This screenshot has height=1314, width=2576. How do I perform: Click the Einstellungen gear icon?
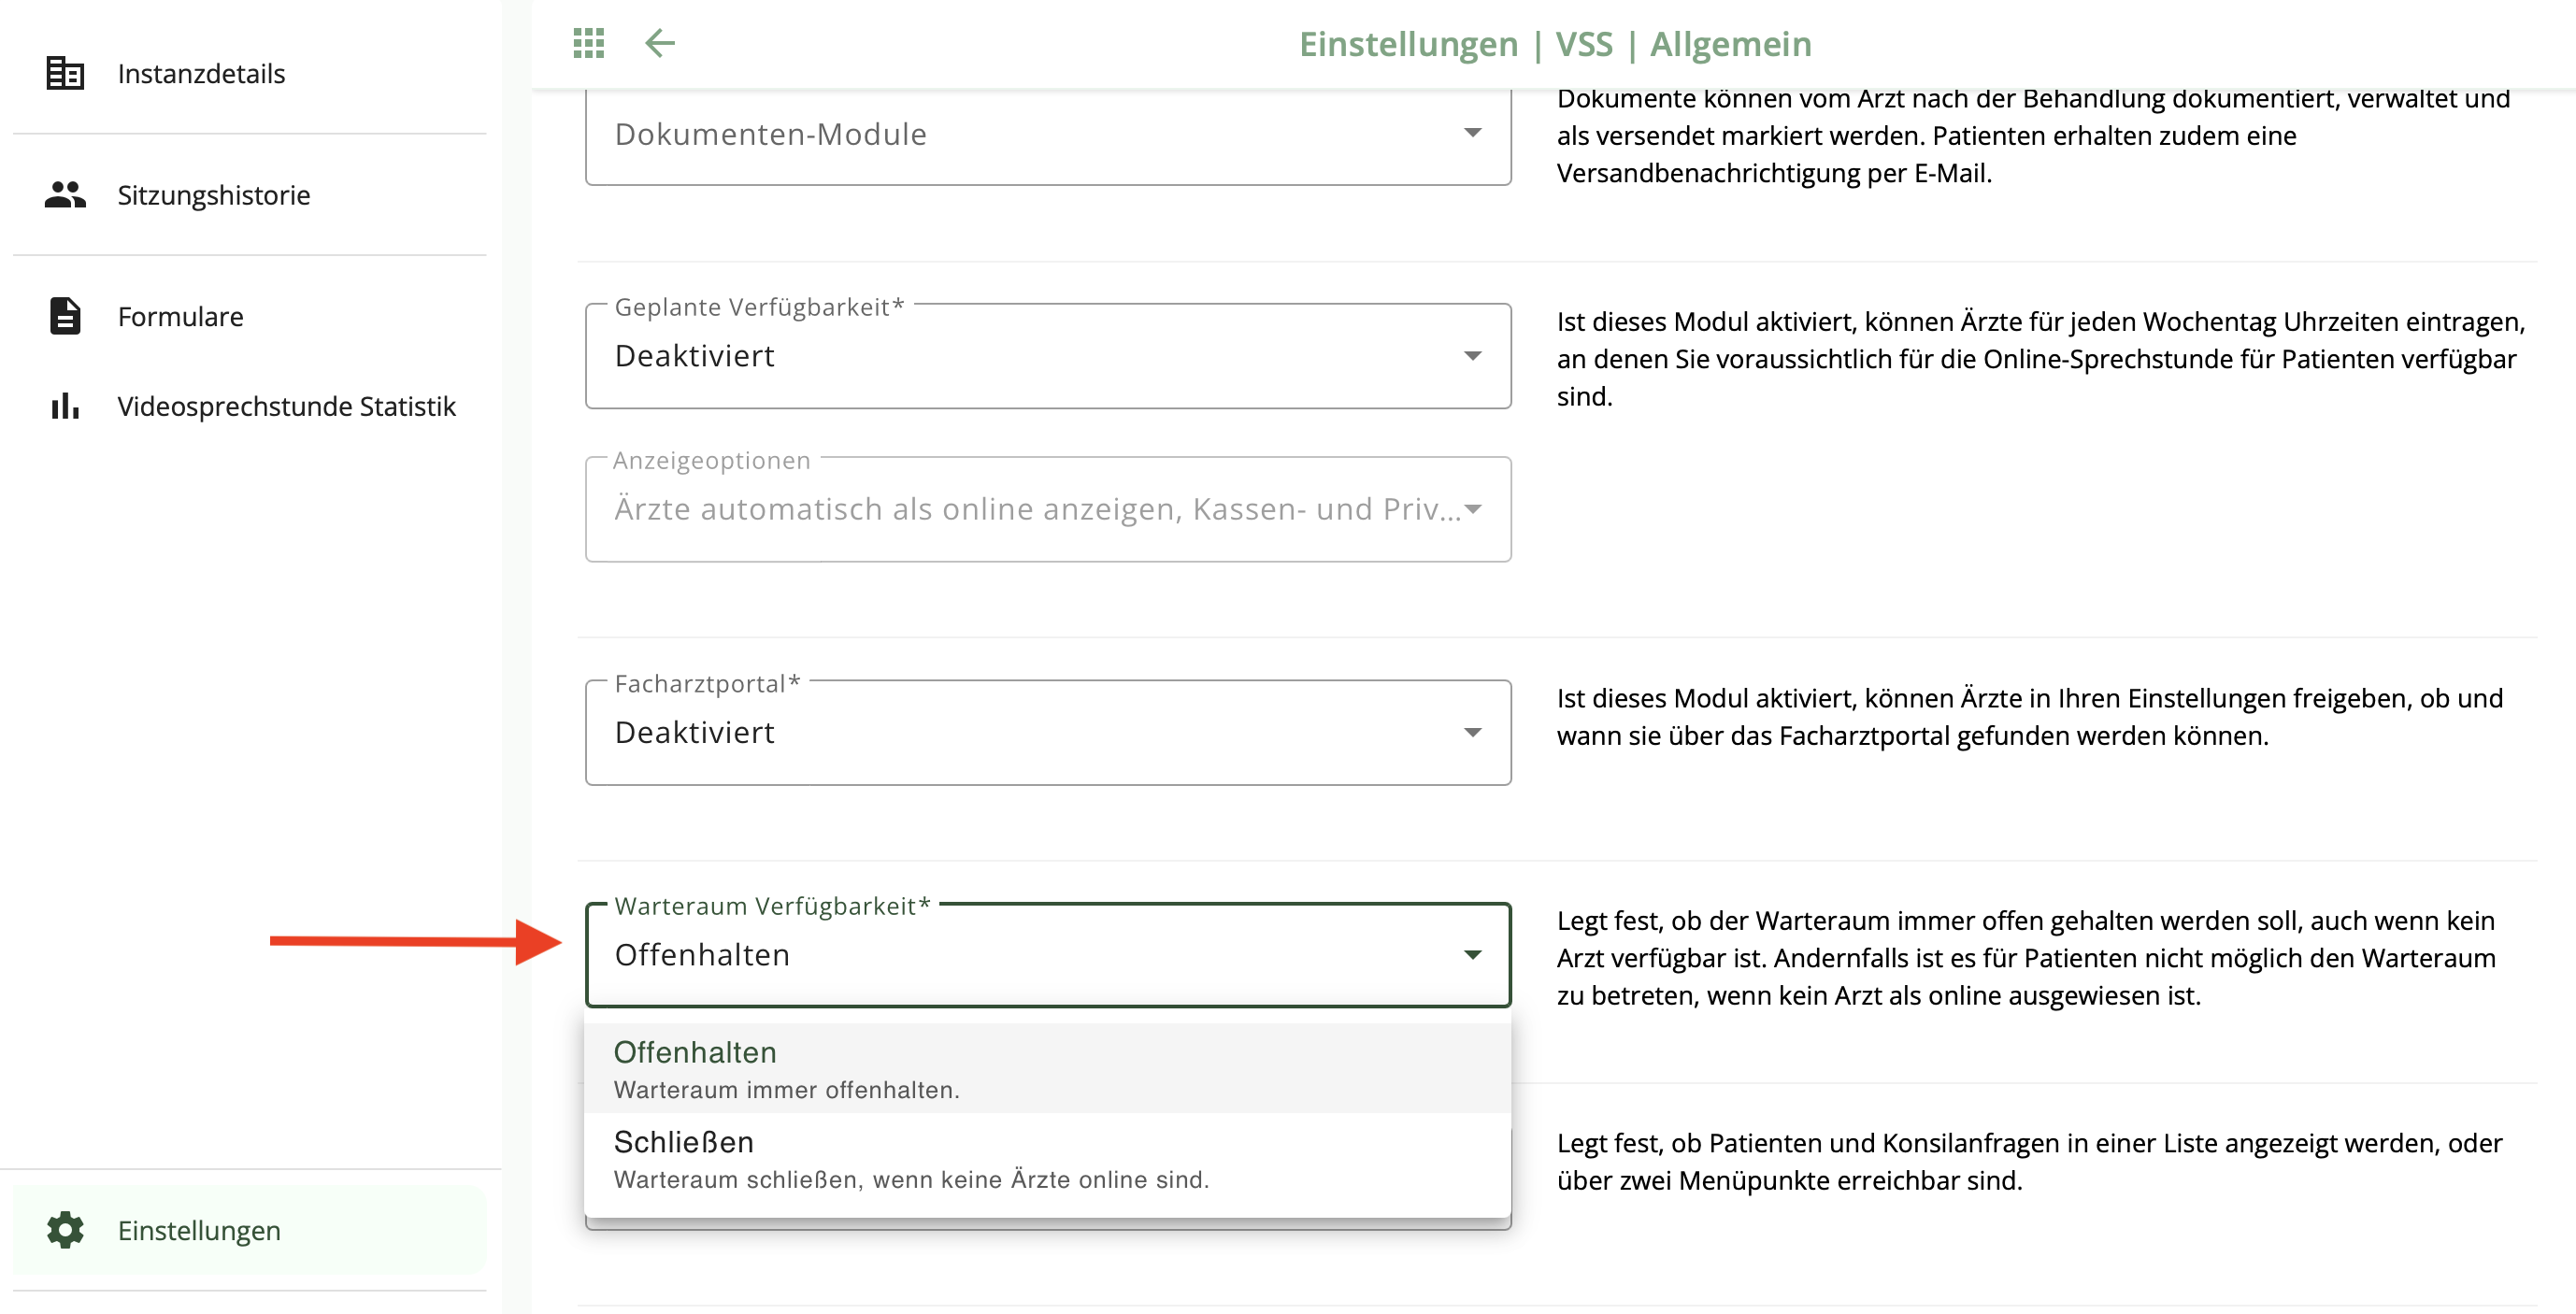point(65,1230)
